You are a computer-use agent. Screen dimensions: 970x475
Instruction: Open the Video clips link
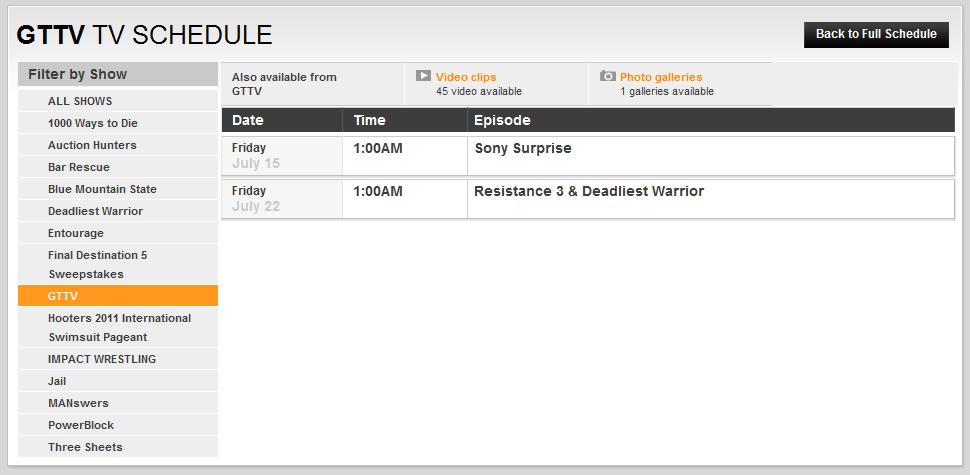[465, 77]
